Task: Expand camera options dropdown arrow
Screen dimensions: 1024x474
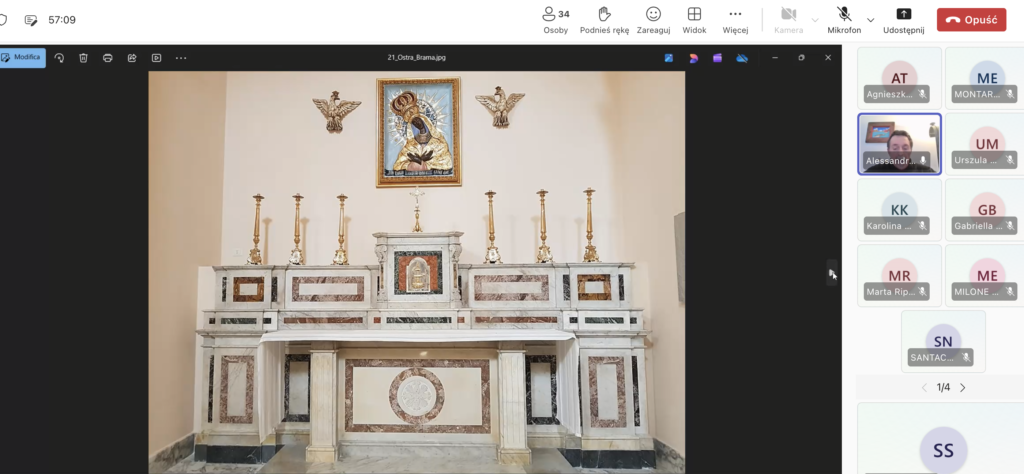Action: click(x=814, y=19)
